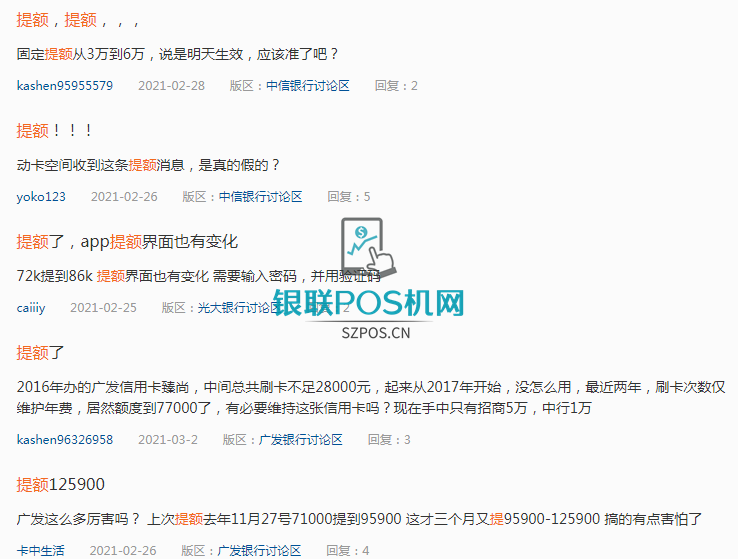Screen dimensions: 738x559
Task: Click excerpt about 固定提额从3万到6万
Action: coord(177,54)
